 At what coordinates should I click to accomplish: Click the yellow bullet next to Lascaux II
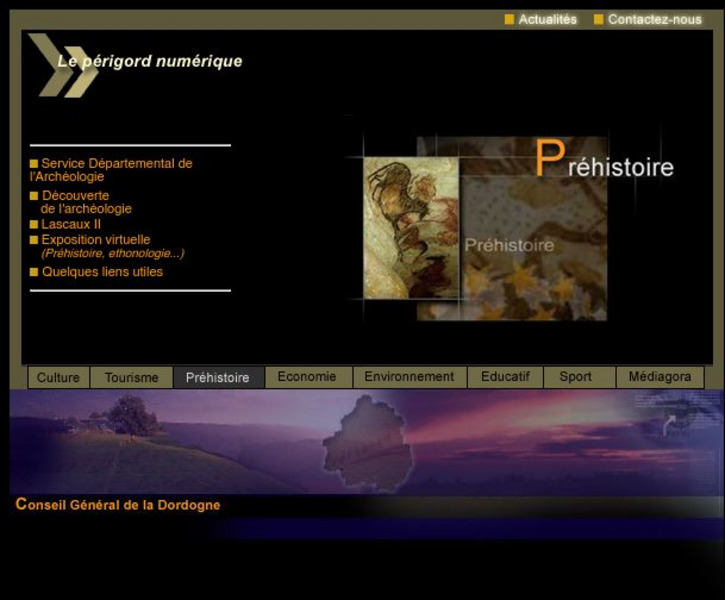[34, 224]
